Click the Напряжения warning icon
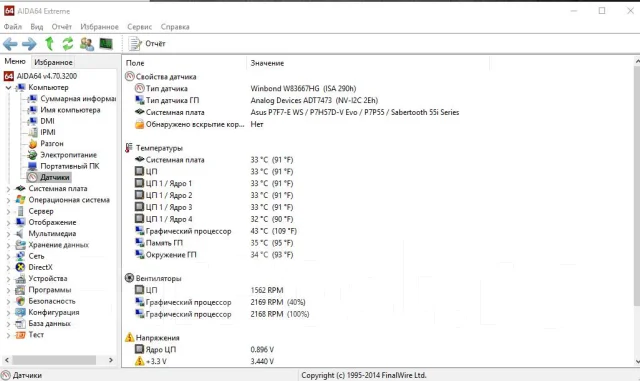Viewport: 640px width, 381px height. point(129,337)
